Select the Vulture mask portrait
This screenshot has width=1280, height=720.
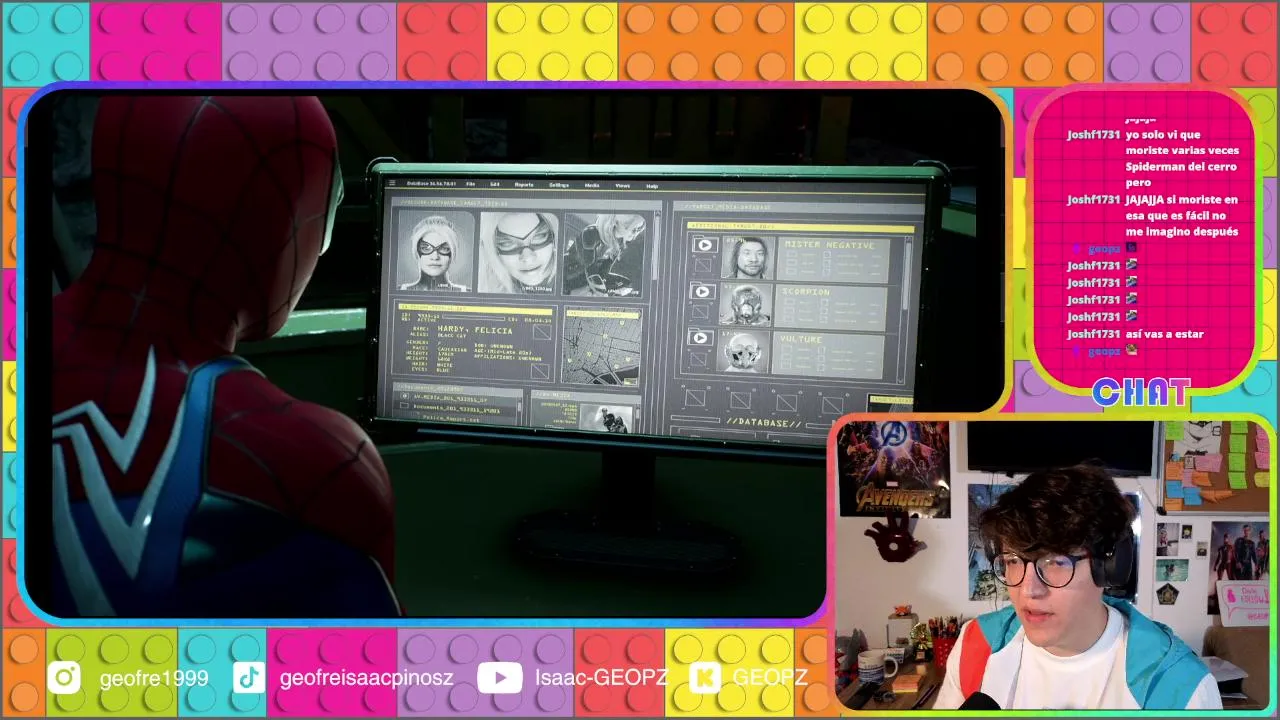[x=744, y=351]
